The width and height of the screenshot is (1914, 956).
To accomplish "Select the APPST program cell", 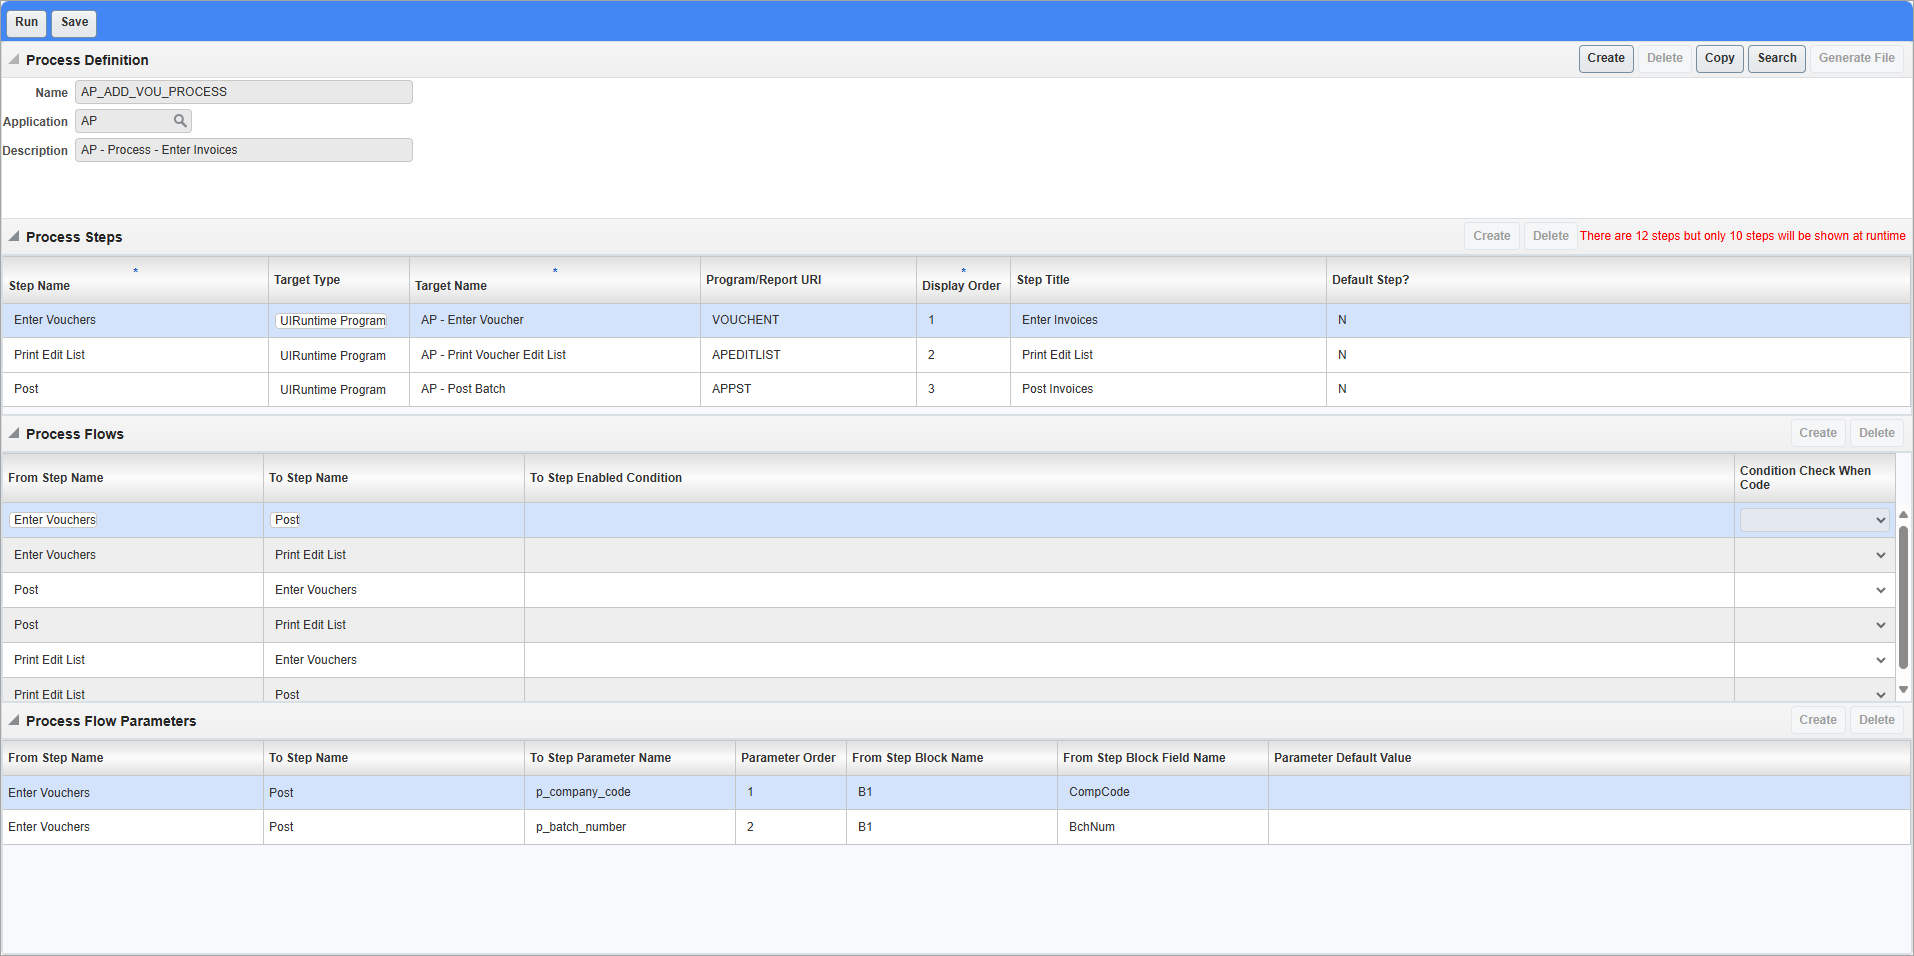I will click(x=808, y=389).
